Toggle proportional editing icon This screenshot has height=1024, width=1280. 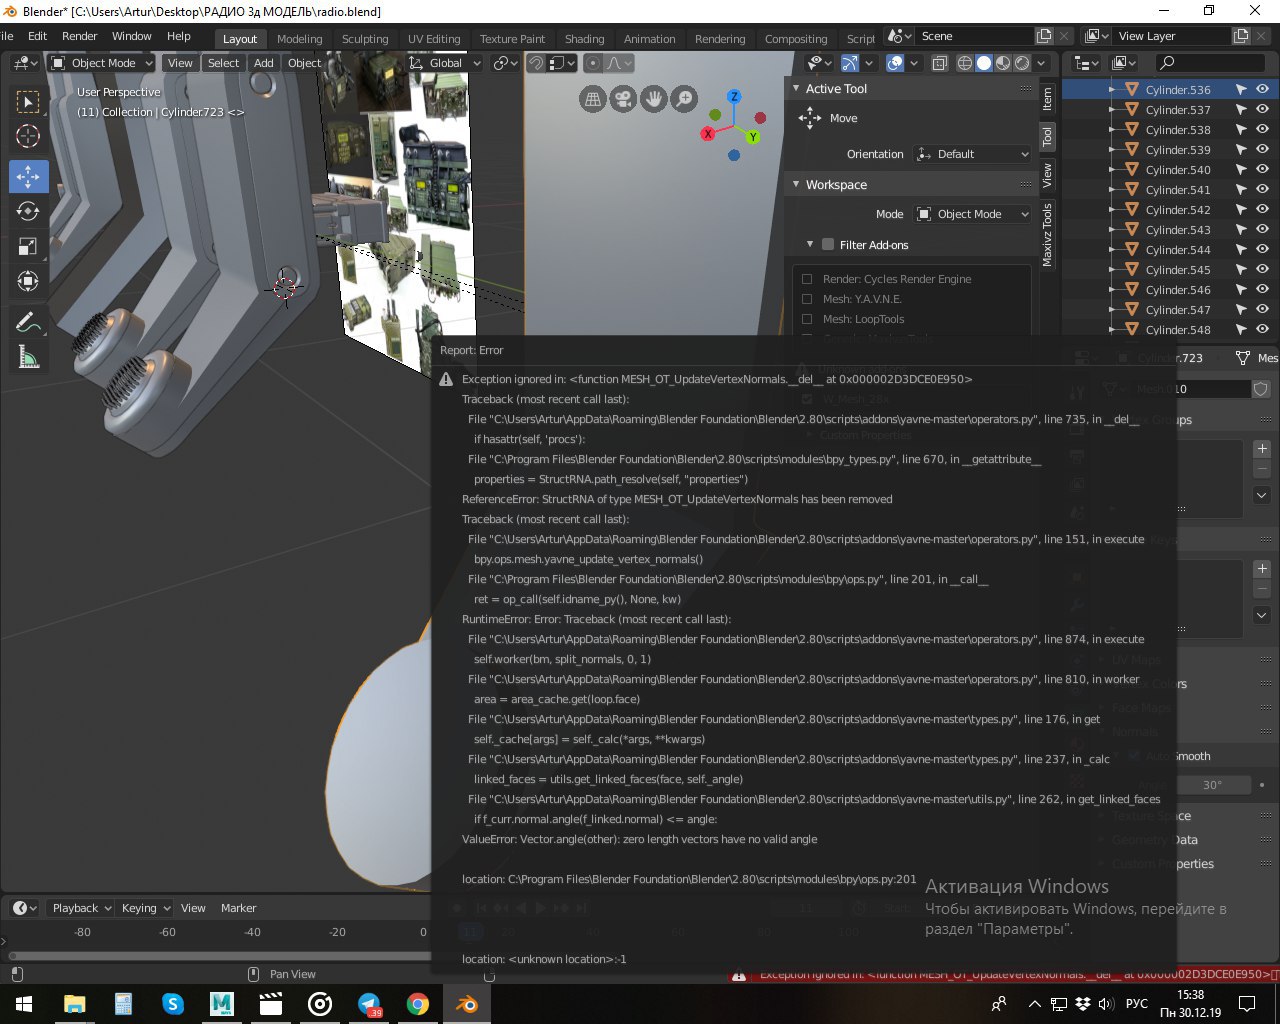tap(593, 63)
